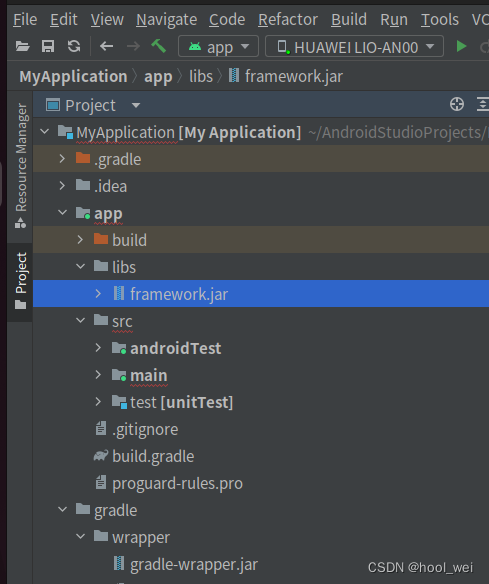This screenshot has height=584, width=489.
Task: Select the orange build folder row
Action: [261, 240]
